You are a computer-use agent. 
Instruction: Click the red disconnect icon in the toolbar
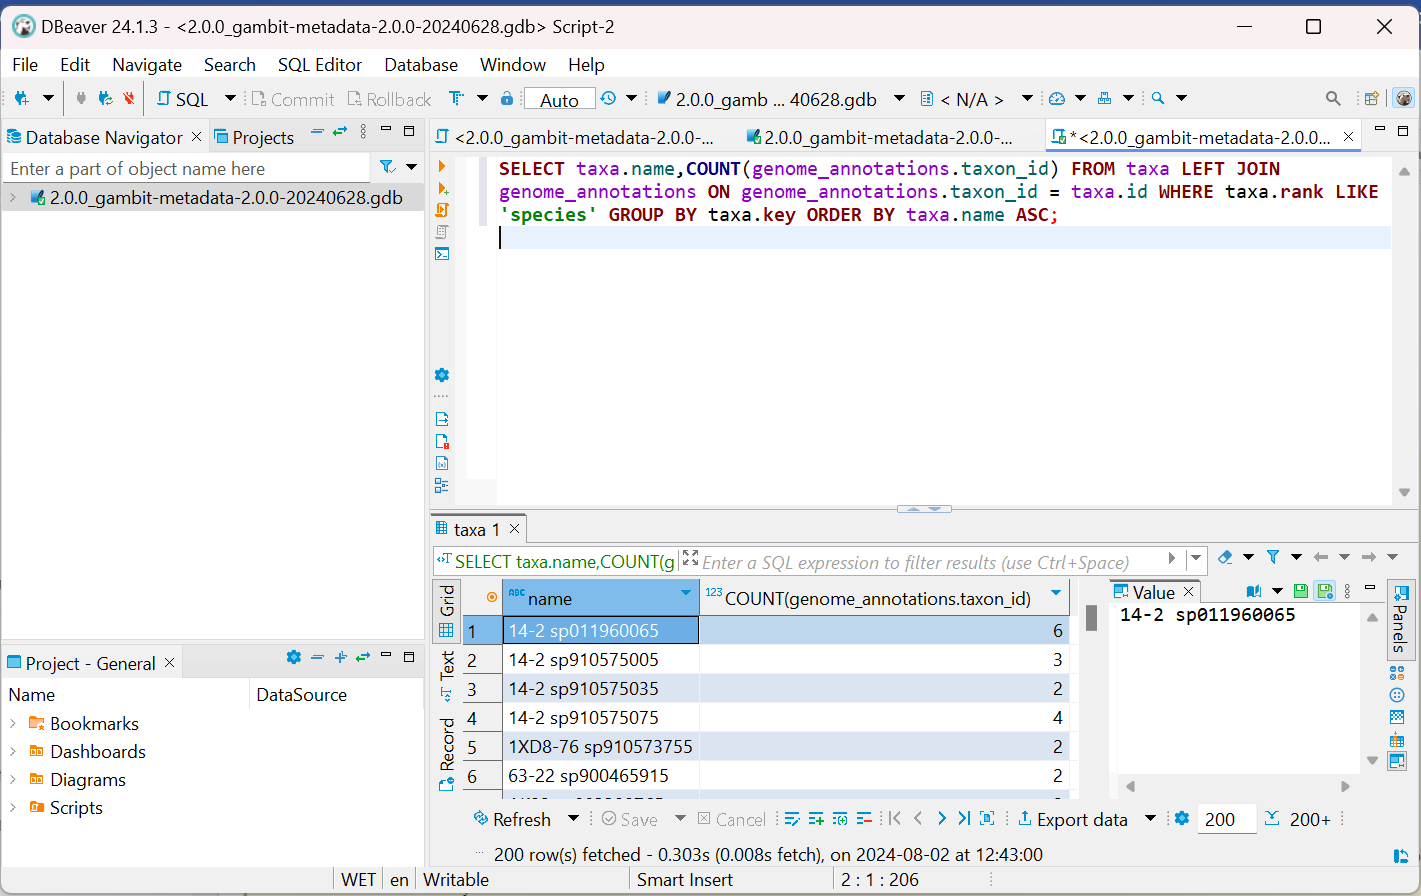pos(129,98)
